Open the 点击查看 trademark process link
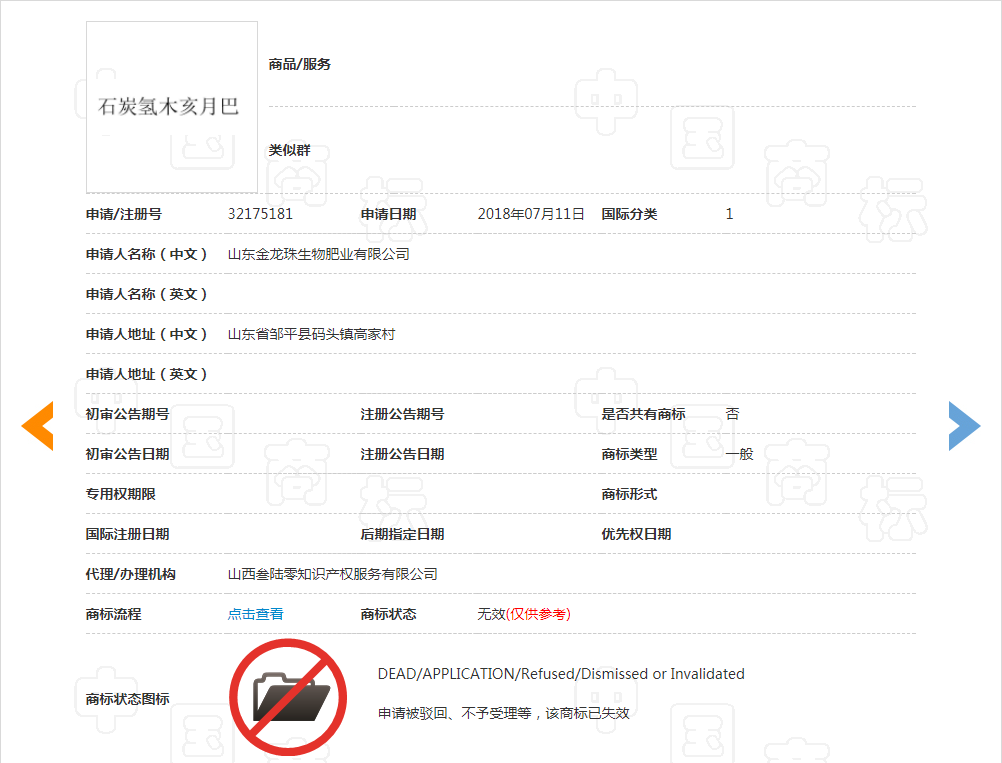This screenshot has height=763, width=1002. [255, 614]
